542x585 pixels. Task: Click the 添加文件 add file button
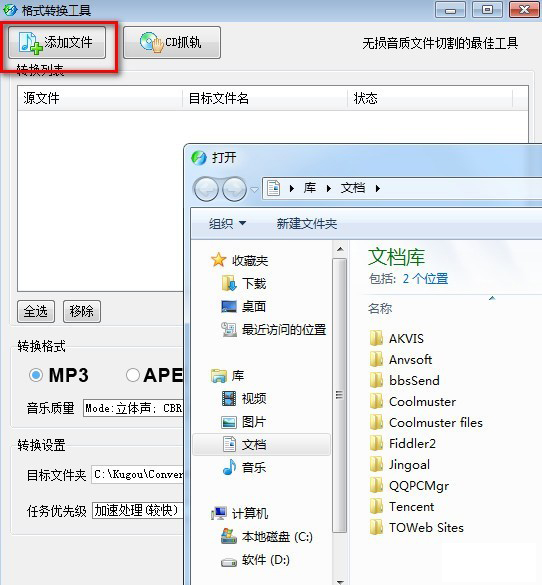pyautogui.click(x=57, y=43)
